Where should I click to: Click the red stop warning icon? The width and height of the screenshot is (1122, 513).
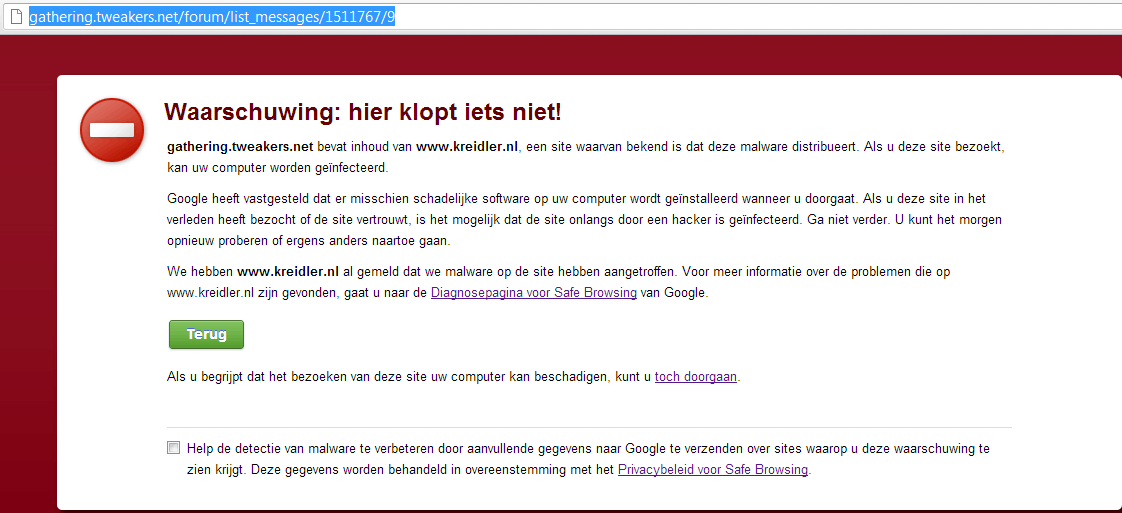112,130
